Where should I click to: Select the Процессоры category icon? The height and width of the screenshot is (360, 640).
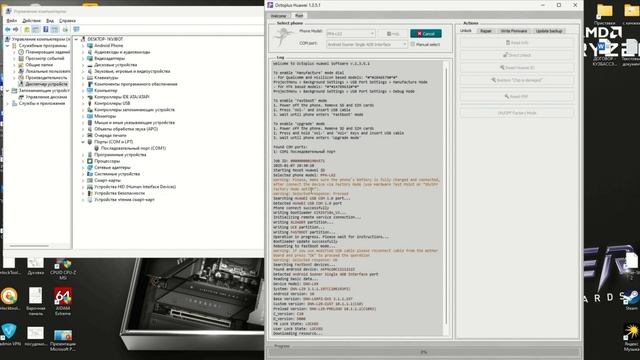pos(90,161)
